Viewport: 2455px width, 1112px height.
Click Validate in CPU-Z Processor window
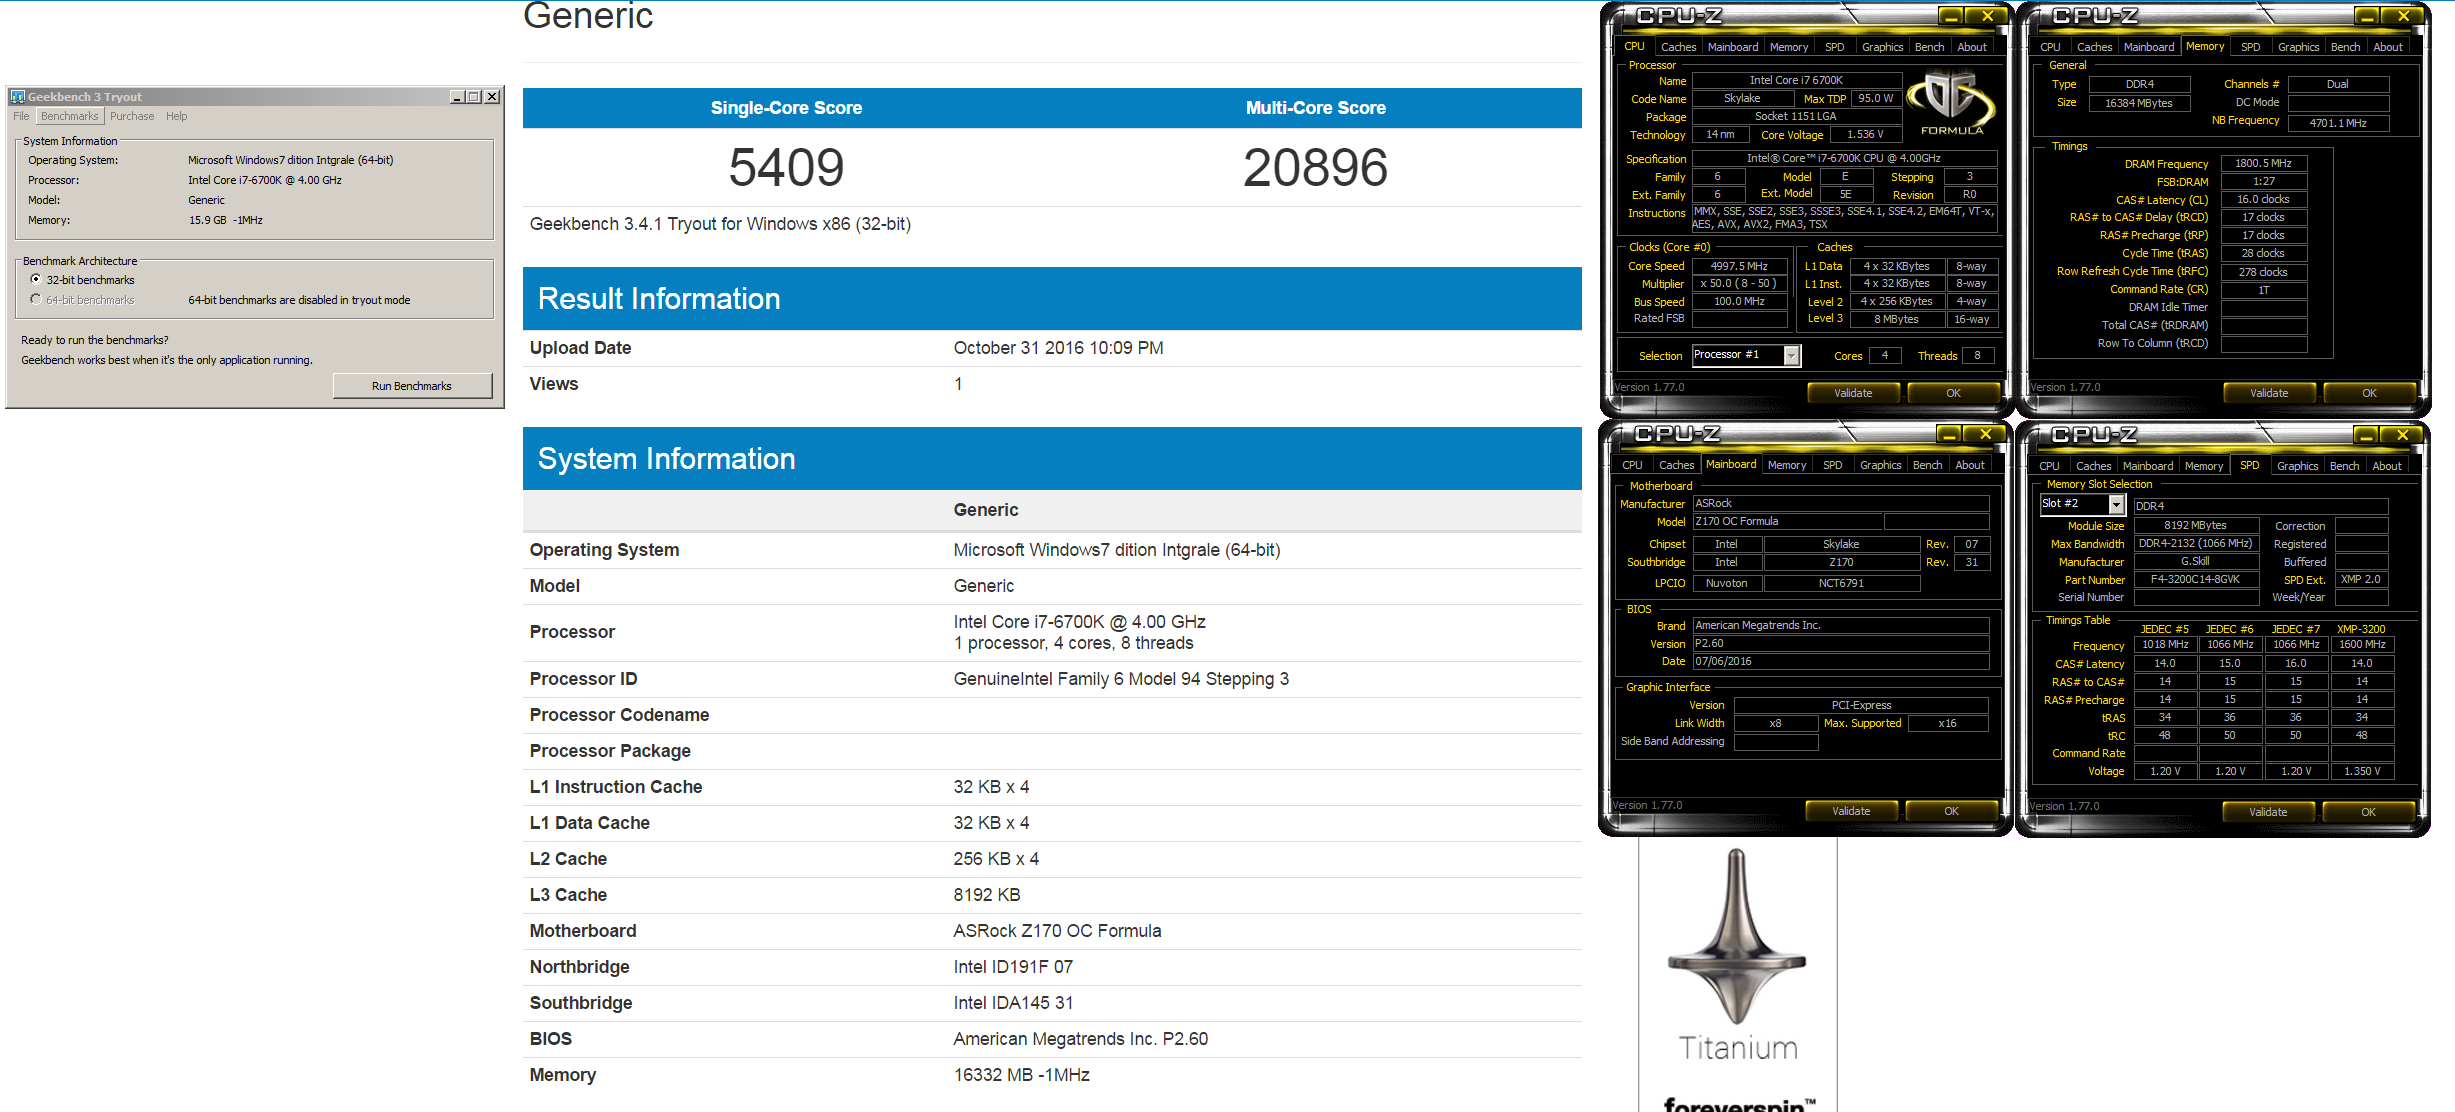1853,393
